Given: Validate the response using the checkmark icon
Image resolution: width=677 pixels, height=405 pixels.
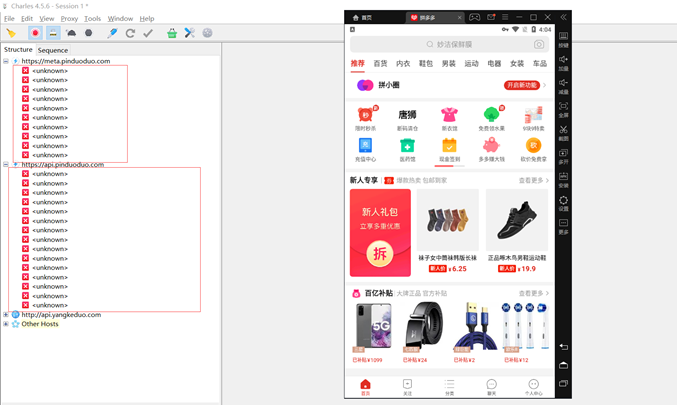Looking at the screenshot, I should point(148,33).
